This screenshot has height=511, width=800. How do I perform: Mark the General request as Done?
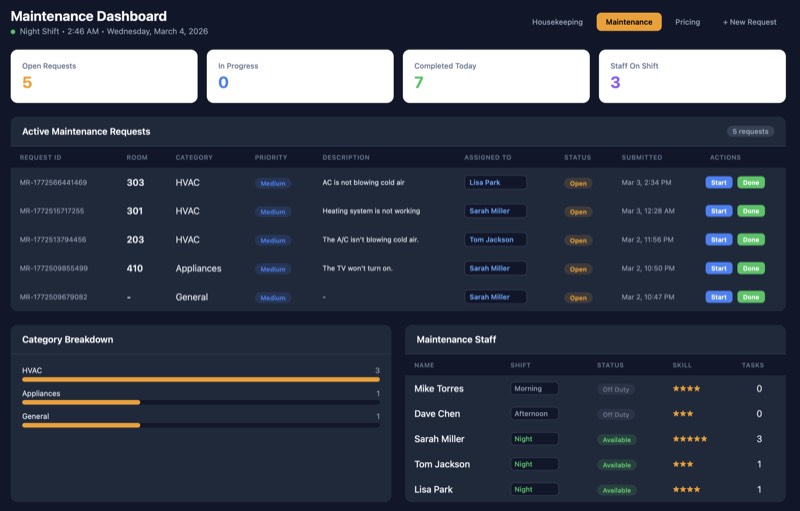tap(751, 297)
